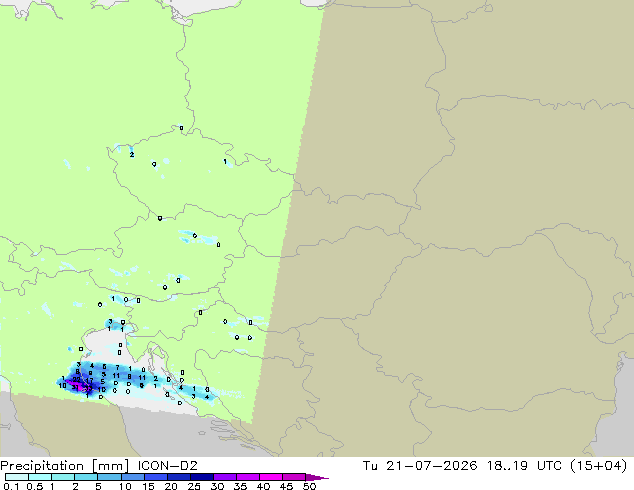Select the 10–15 mm blue legend swatch
634x490 pixels.
tap(133, 477)
